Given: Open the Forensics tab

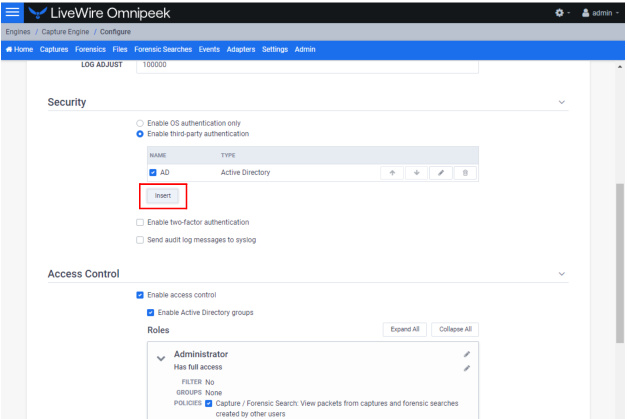Looking at the screenshot, I should (90, 49).
